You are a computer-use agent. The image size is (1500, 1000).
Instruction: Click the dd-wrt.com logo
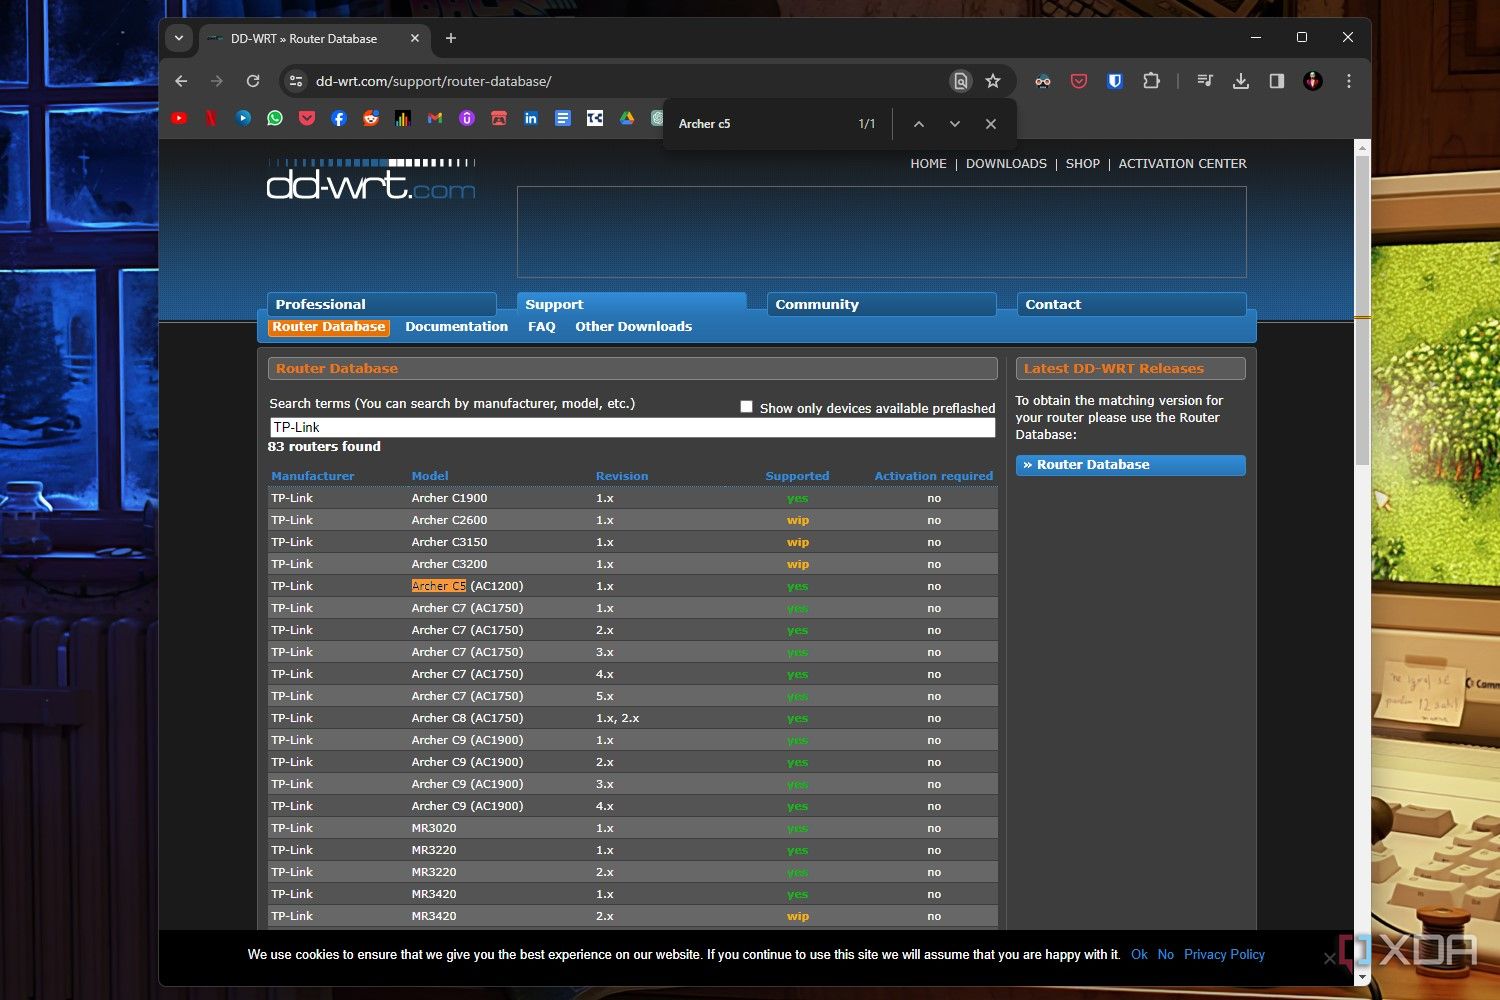(371, 180)
